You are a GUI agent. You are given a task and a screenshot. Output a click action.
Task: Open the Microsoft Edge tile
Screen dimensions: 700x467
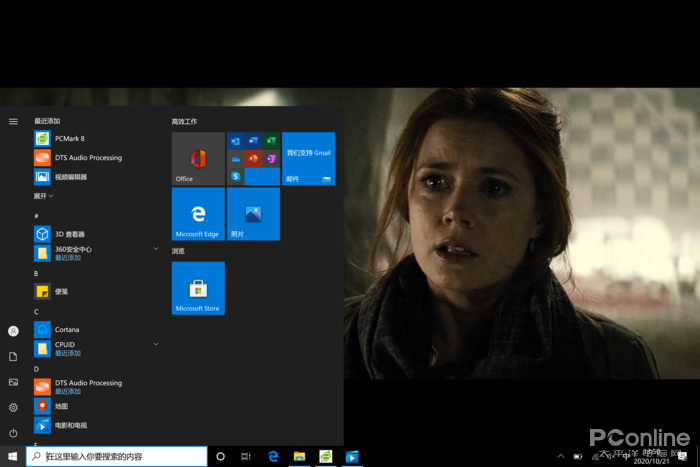click(x=198, y=214)
